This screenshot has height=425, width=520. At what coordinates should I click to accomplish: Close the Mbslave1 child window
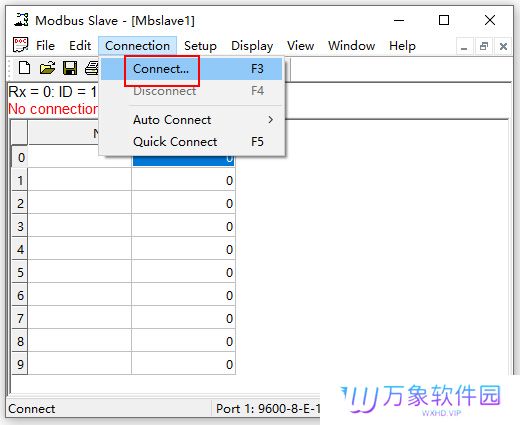(503, 46)
